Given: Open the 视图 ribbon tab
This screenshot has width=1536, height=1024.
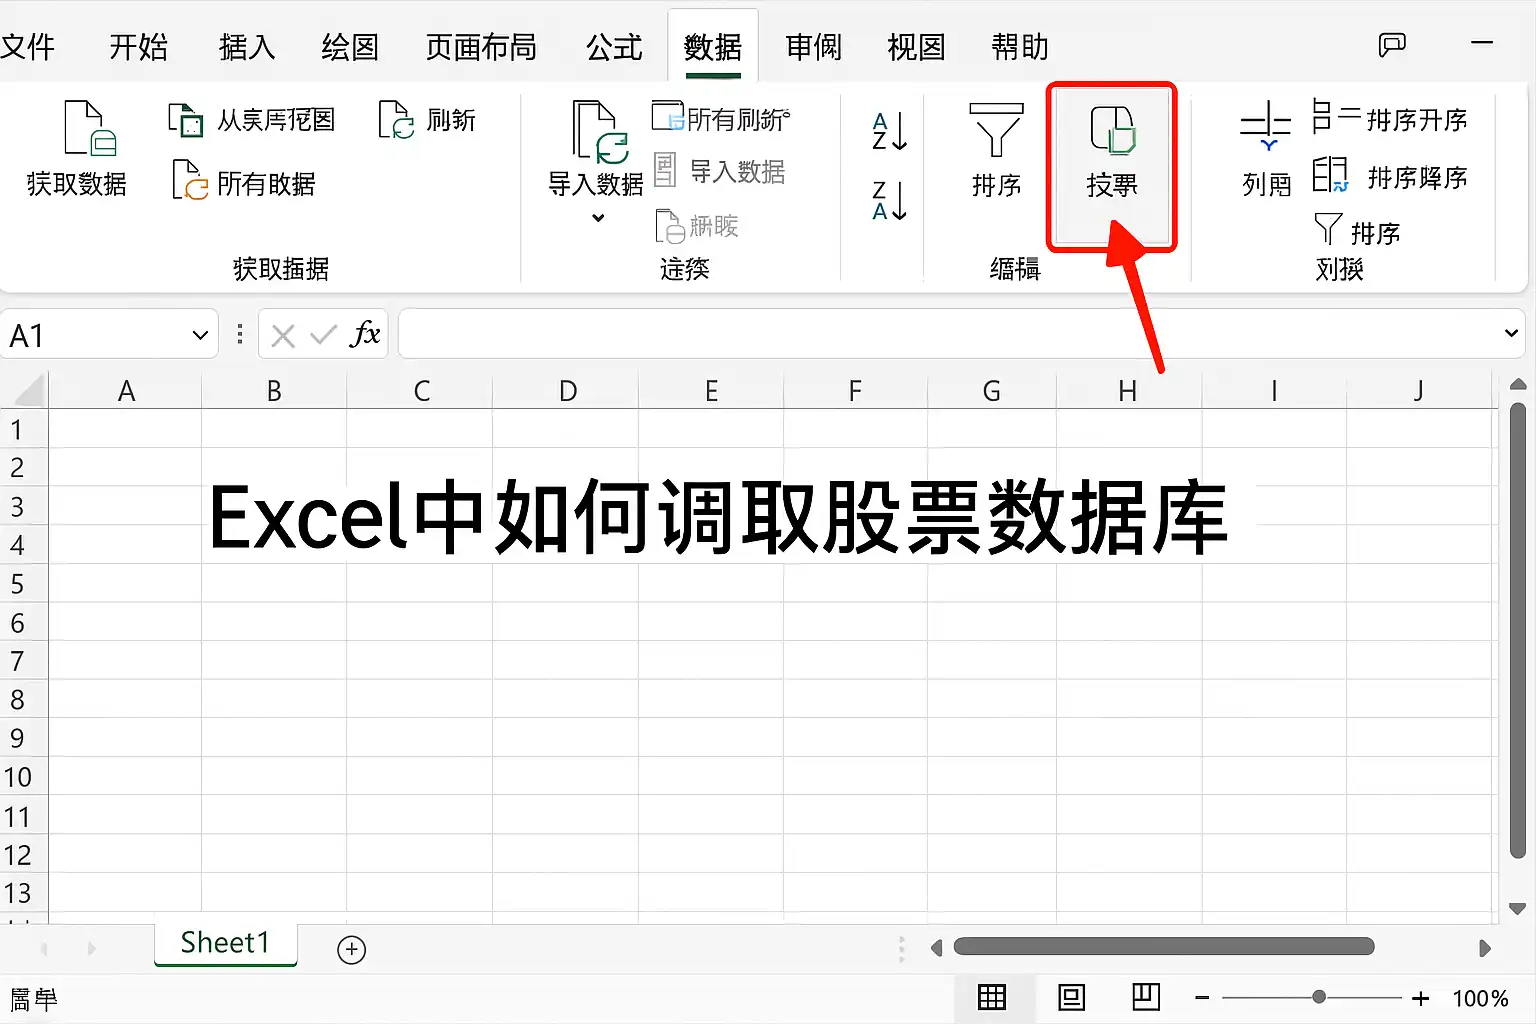Looking at the screenshot, I should click(915, 47).
